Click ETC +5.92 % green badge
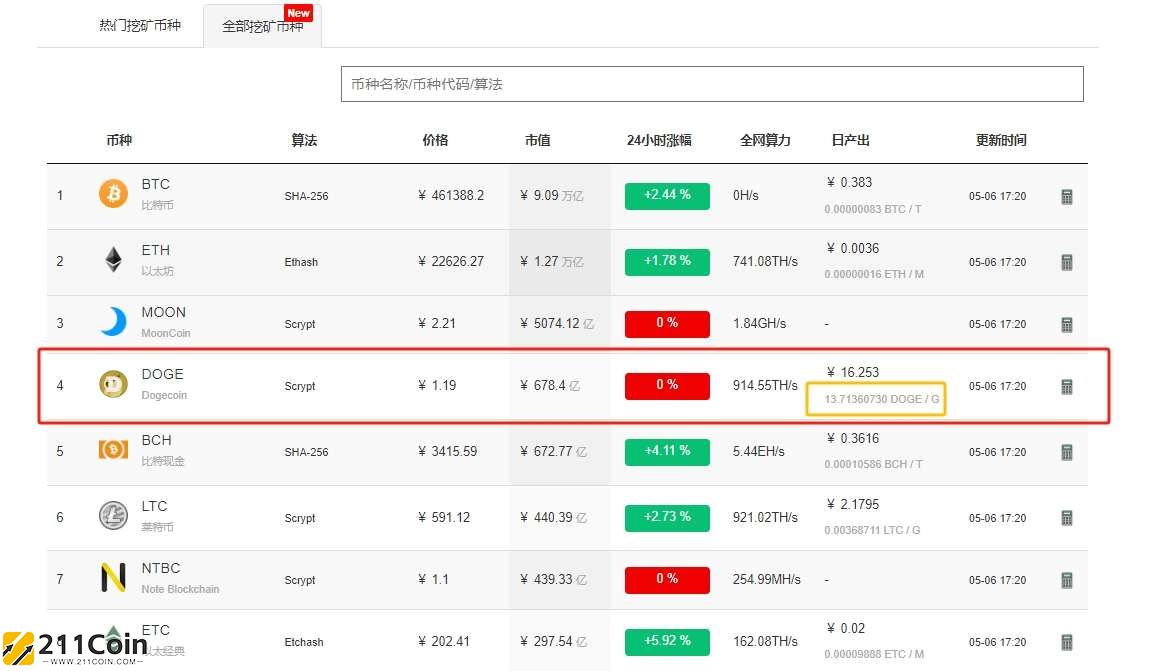The height and width of the screenshot is (671, 1170). (x=667, y=641)
